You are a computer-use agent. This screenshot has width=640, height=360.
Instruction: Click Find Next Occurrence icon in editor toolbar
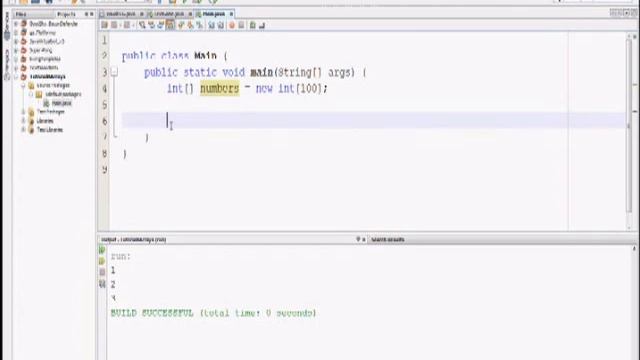click(161, 25)
